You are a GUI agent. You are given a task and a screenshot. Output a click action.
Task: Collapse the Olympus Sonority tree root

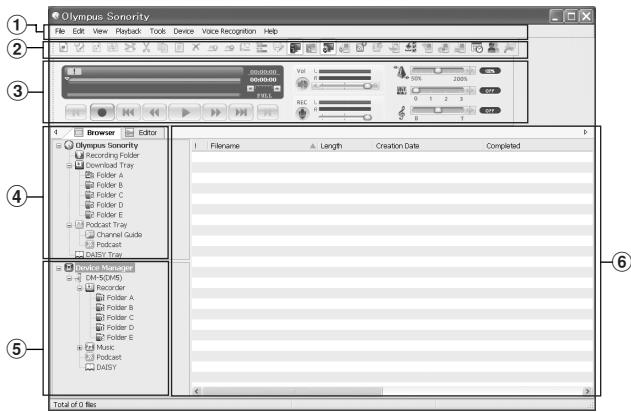59,146
